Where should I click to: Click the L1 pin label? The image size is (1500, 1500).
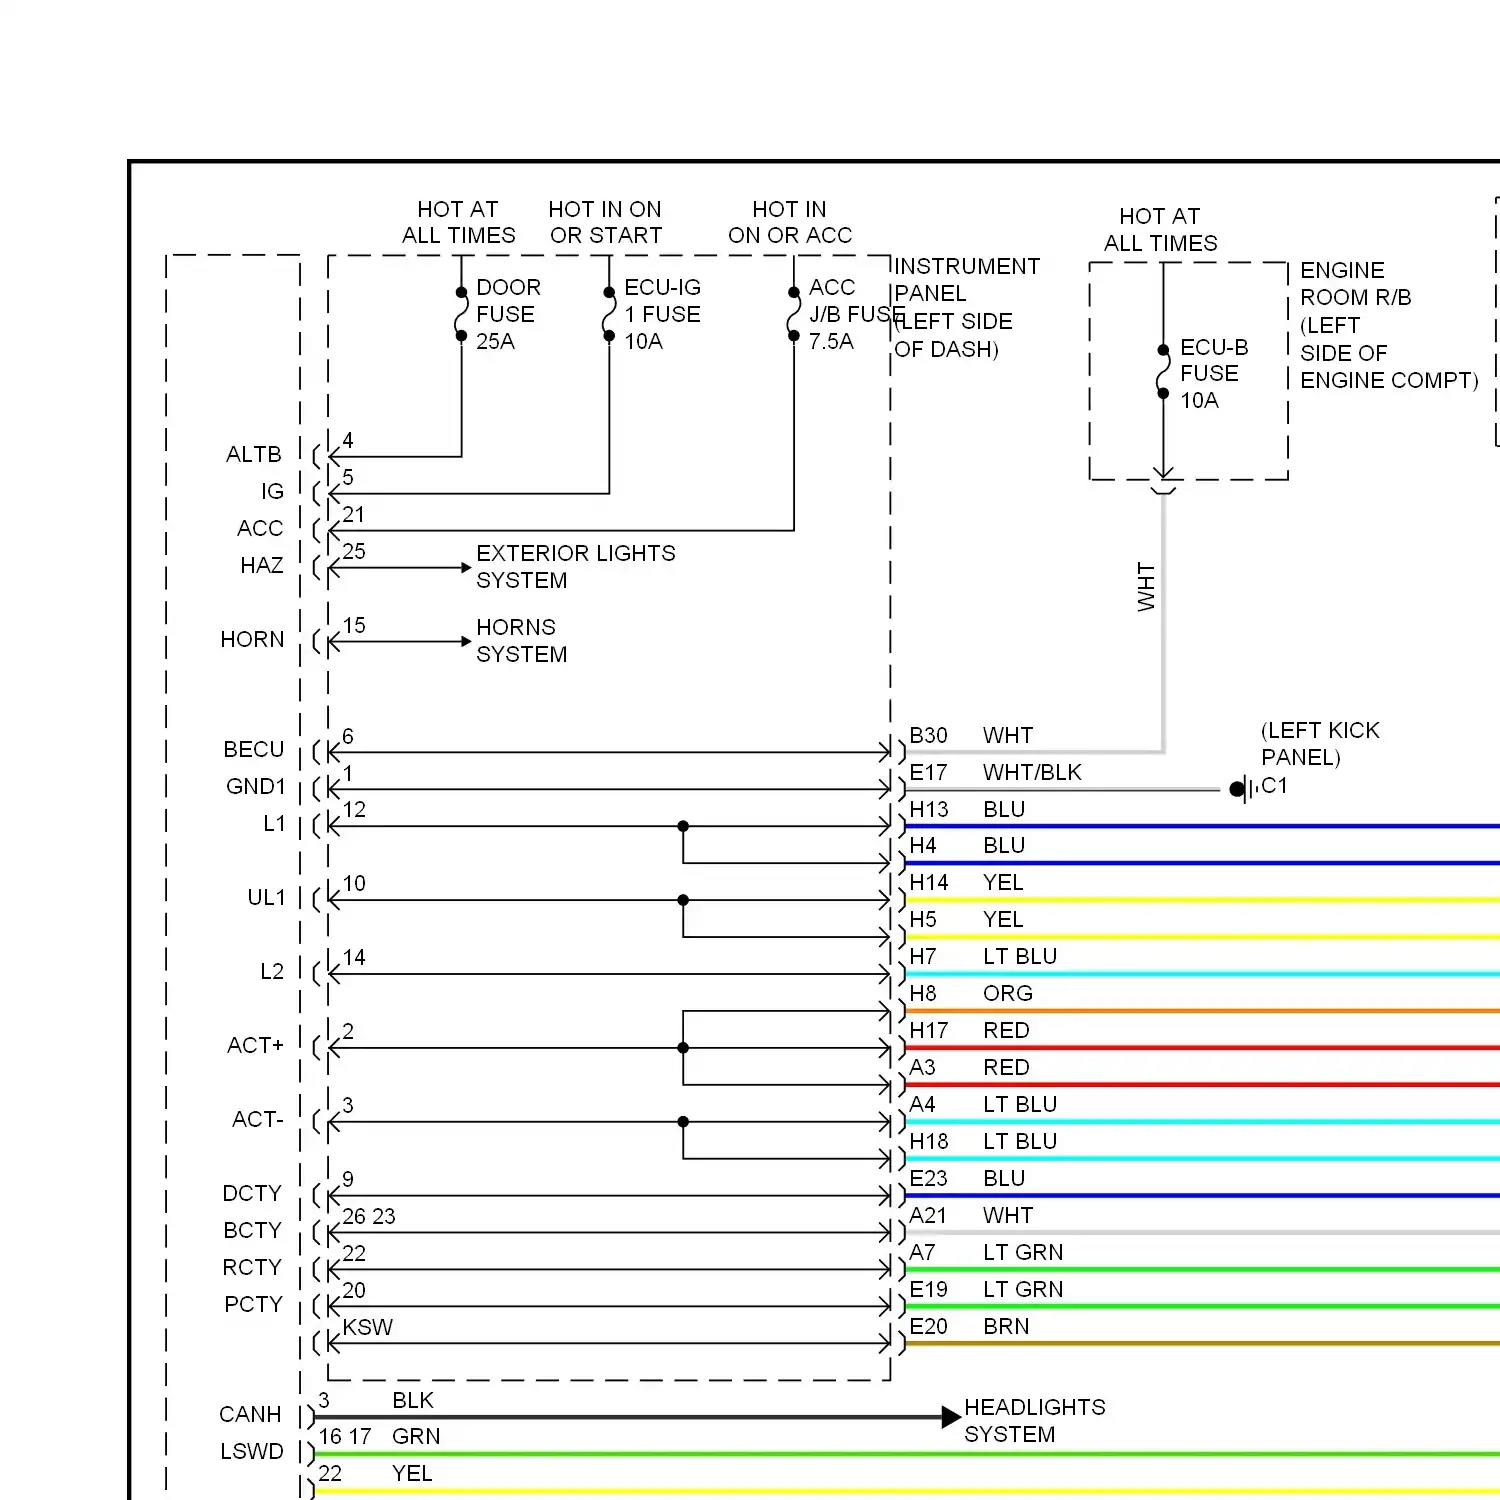click(274, 823)
